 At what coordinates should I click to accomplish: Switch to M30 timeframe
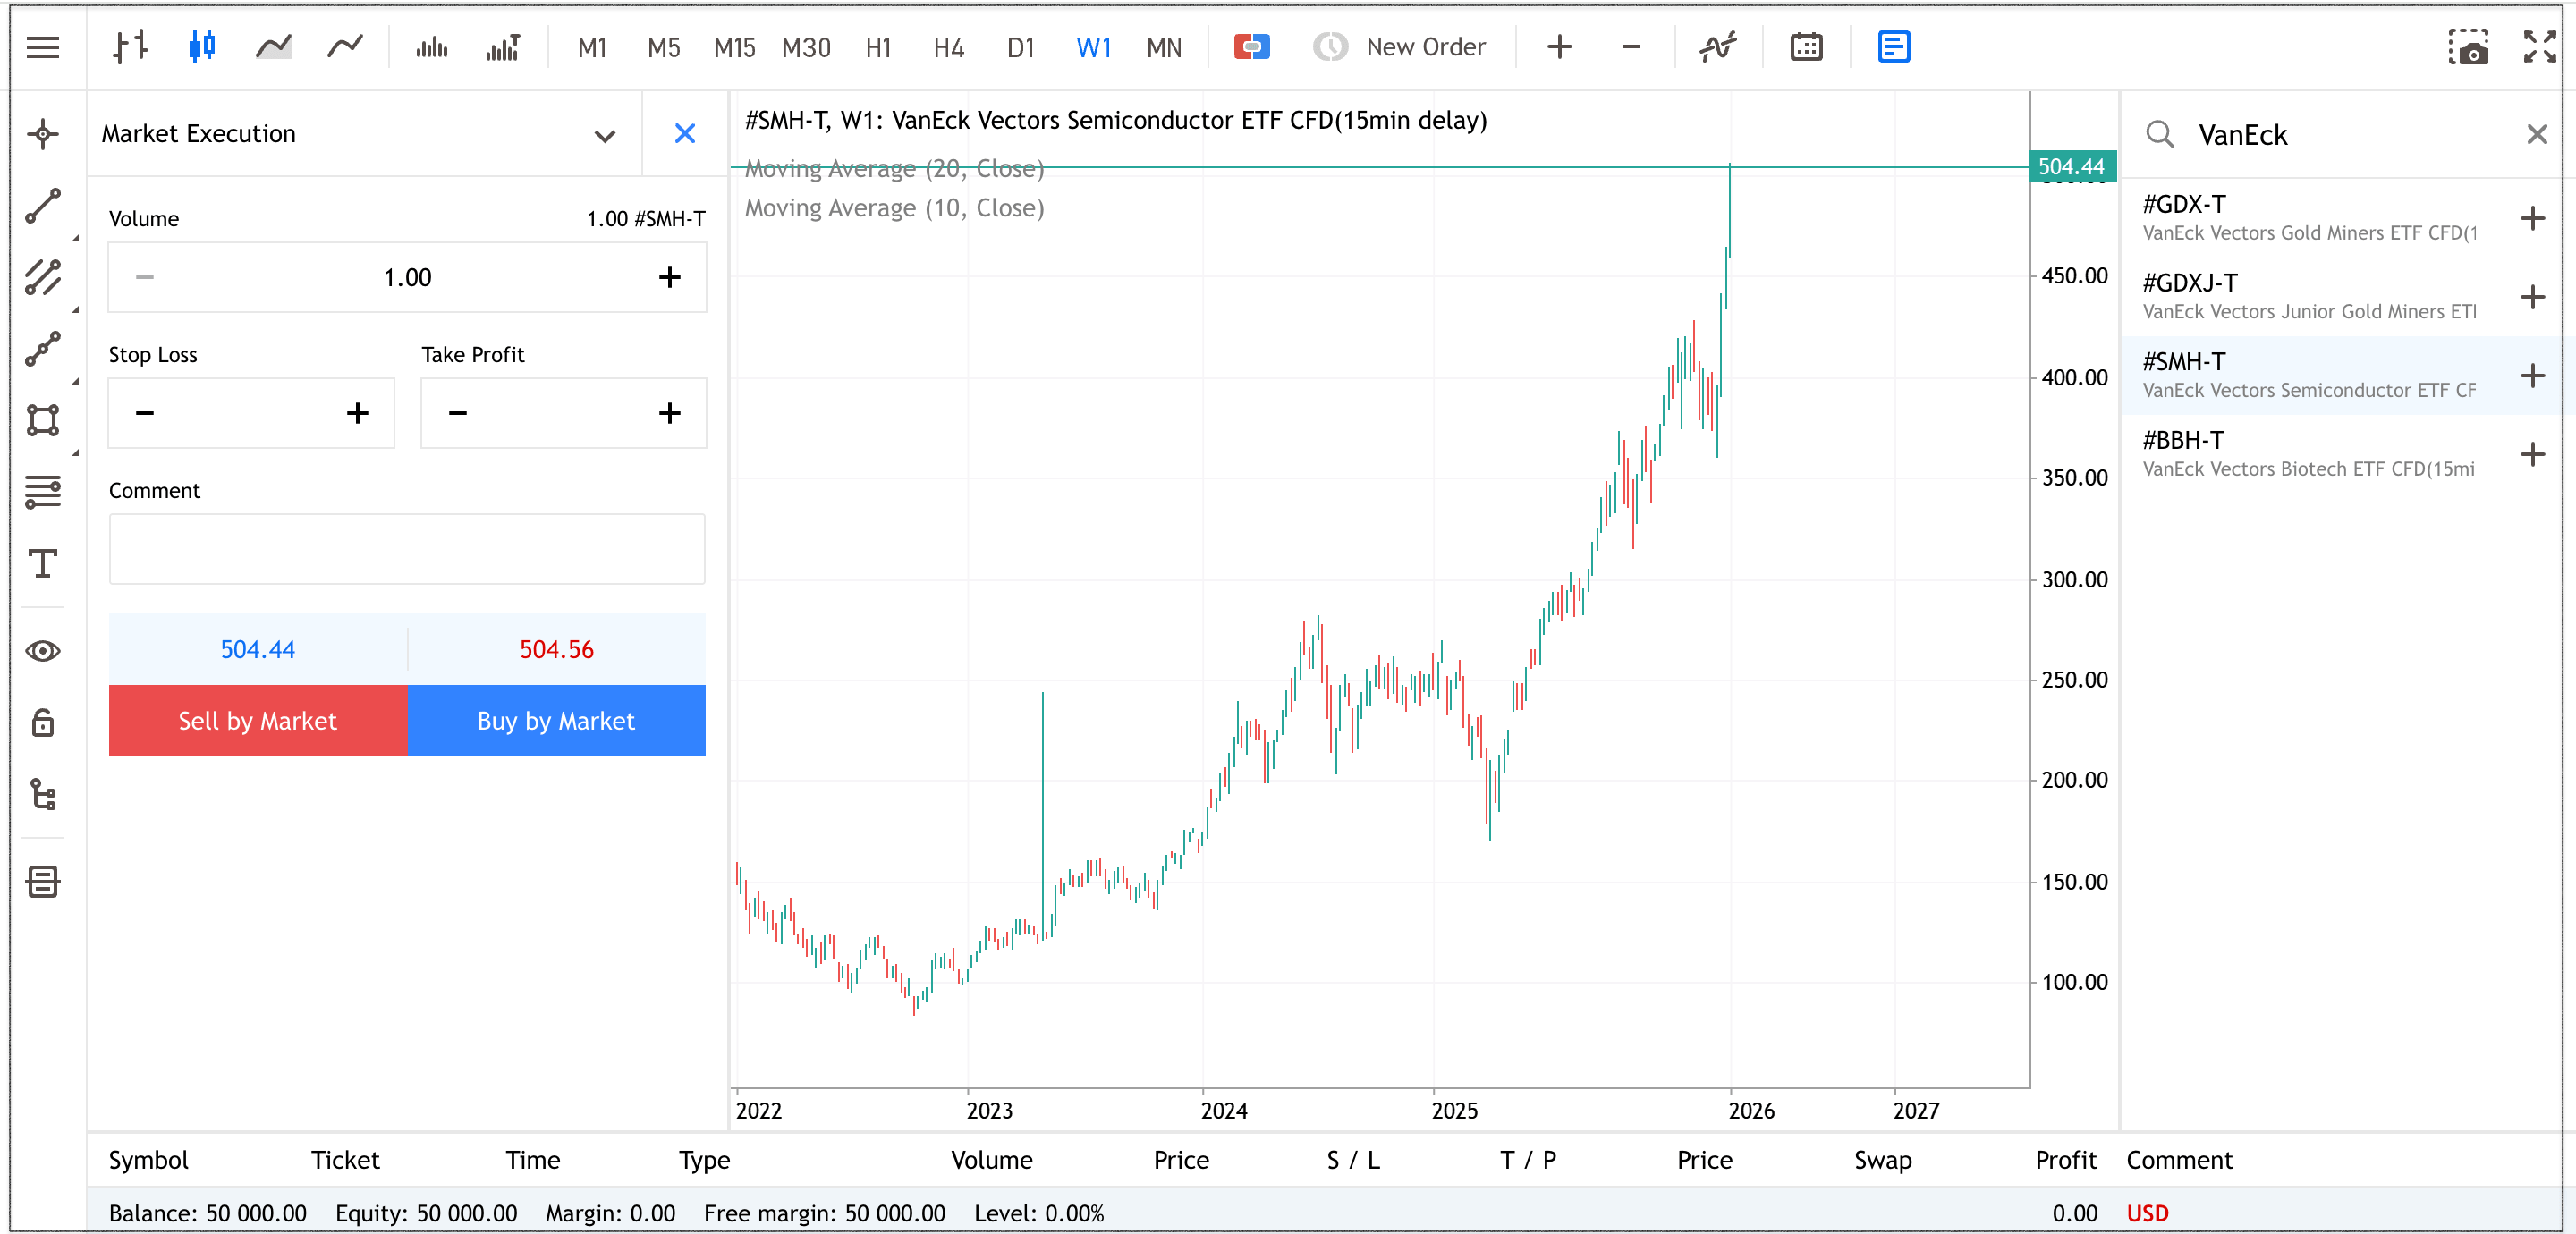coord(806,47)
